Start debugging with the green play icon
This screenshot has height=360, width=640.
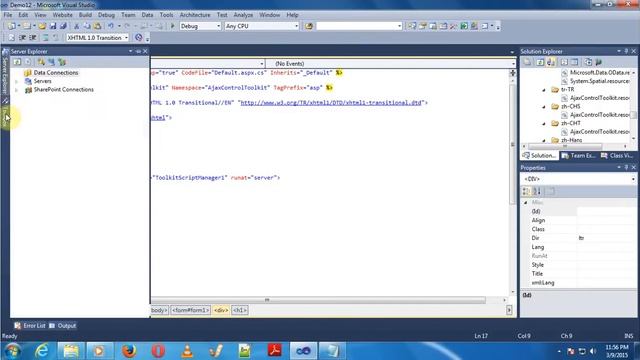(172, 26)
